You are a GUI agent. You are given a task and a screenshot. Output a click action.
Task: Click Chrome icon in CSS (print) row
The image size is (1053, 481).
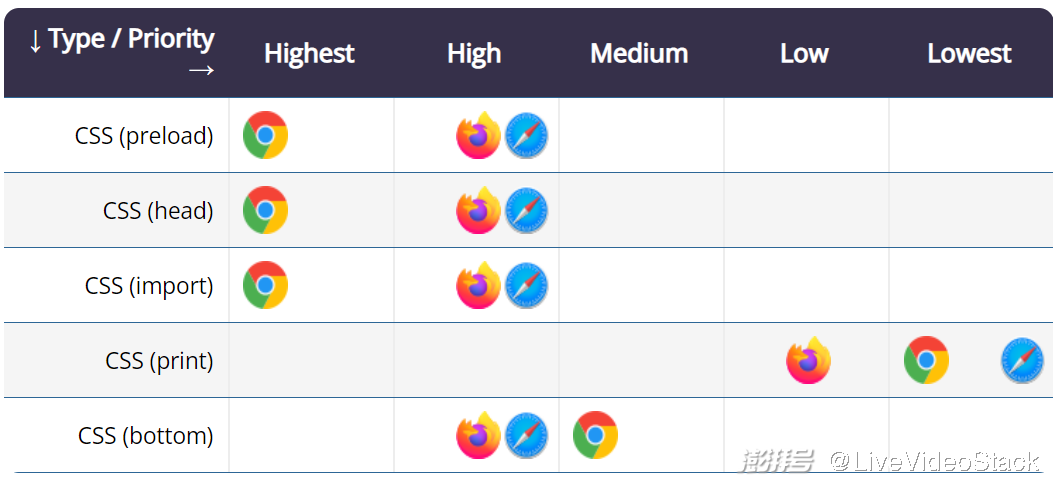[x=926, y=360]
